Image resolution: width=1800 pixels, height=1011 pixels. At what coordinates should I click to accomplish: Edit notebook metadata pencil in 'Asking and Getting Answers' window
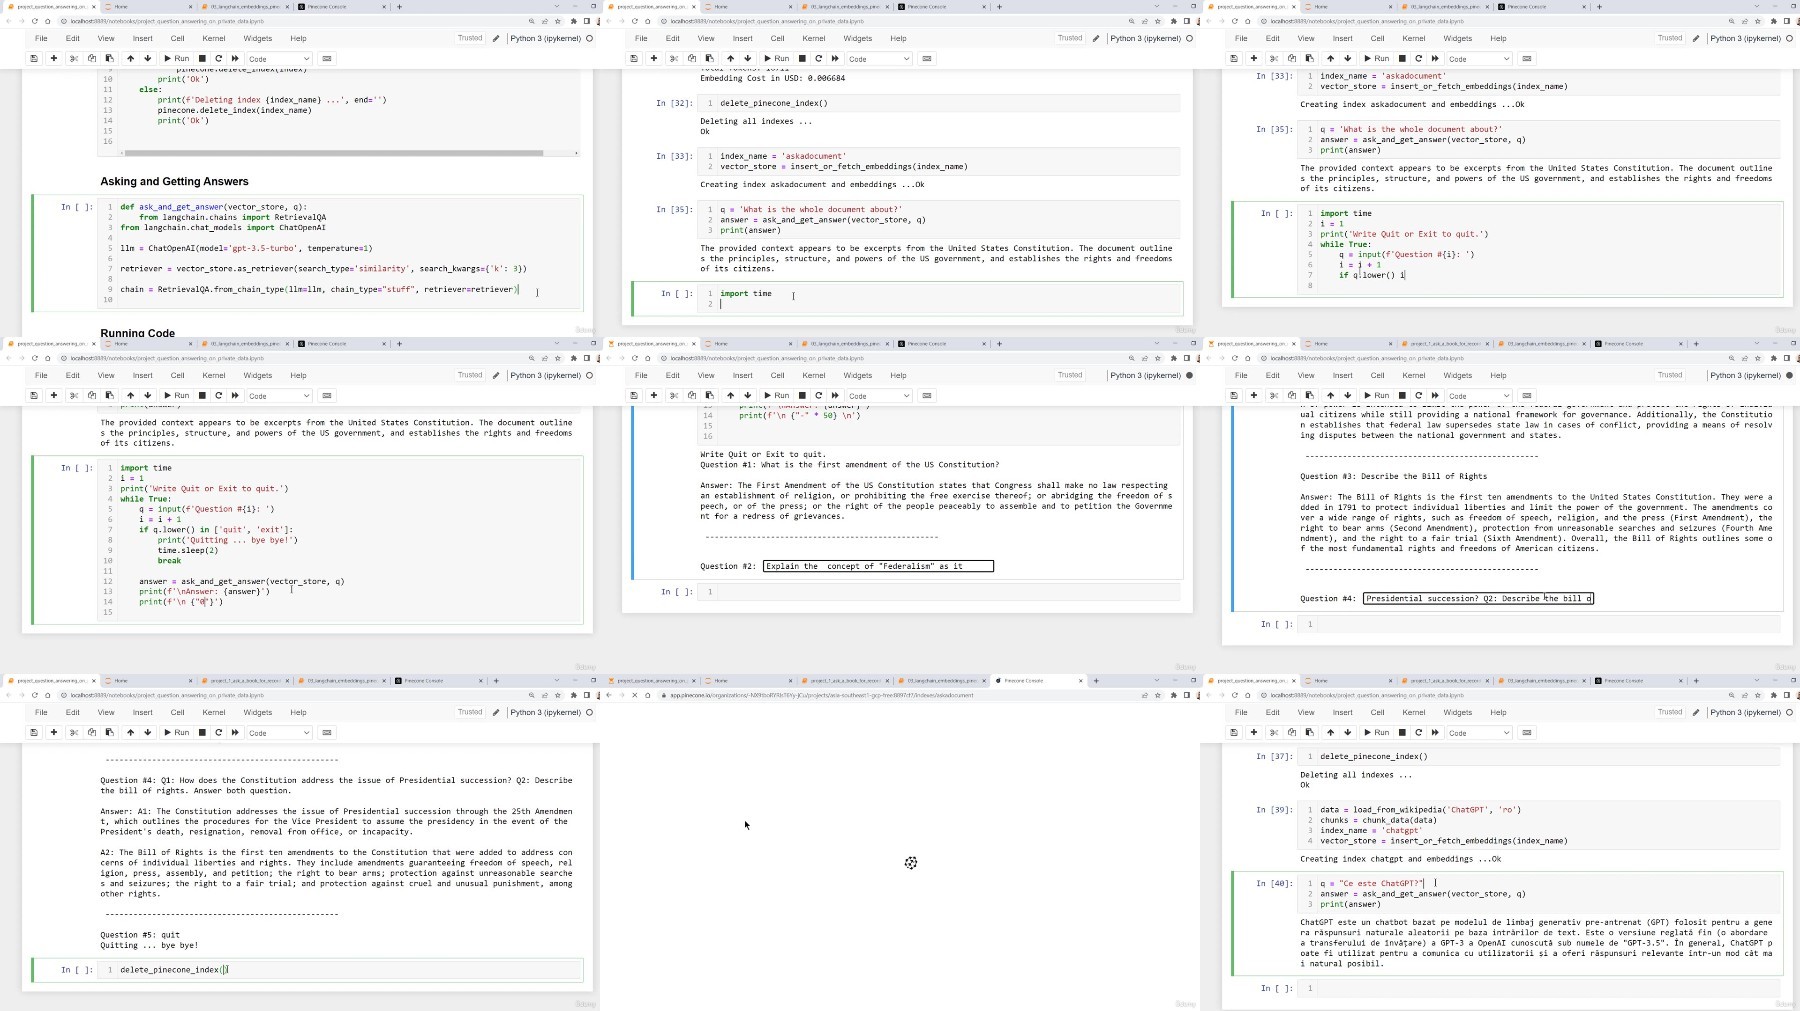coord(496,38)
